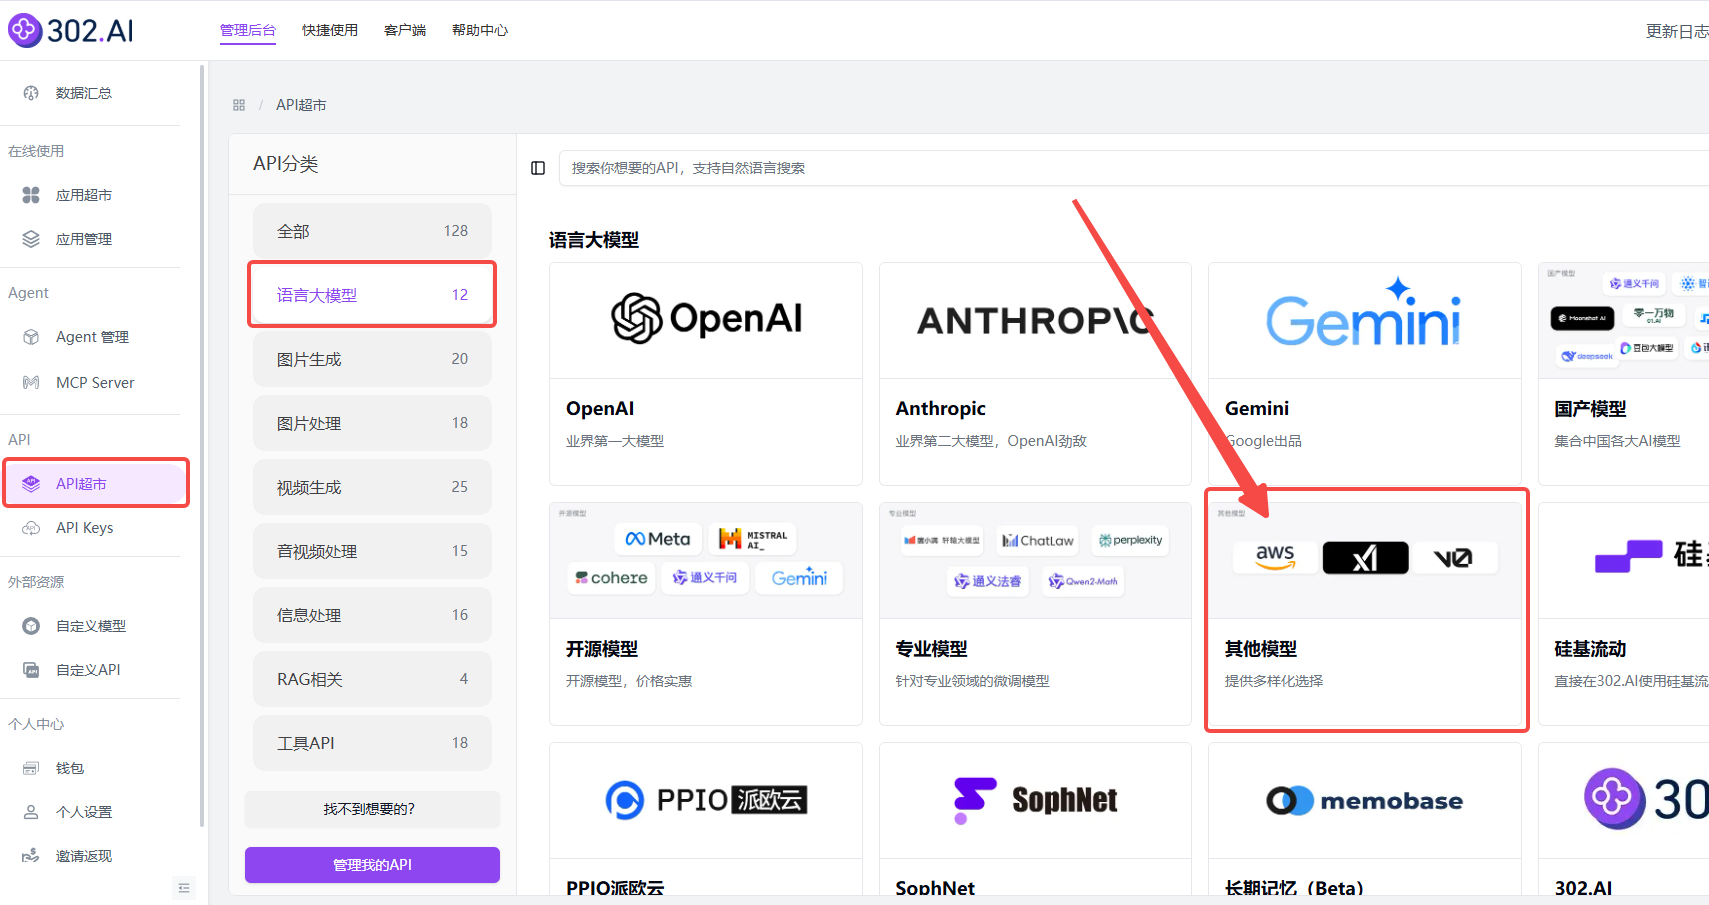
Task: Click the 302.AI logo
Action: (x=71, y=30)
